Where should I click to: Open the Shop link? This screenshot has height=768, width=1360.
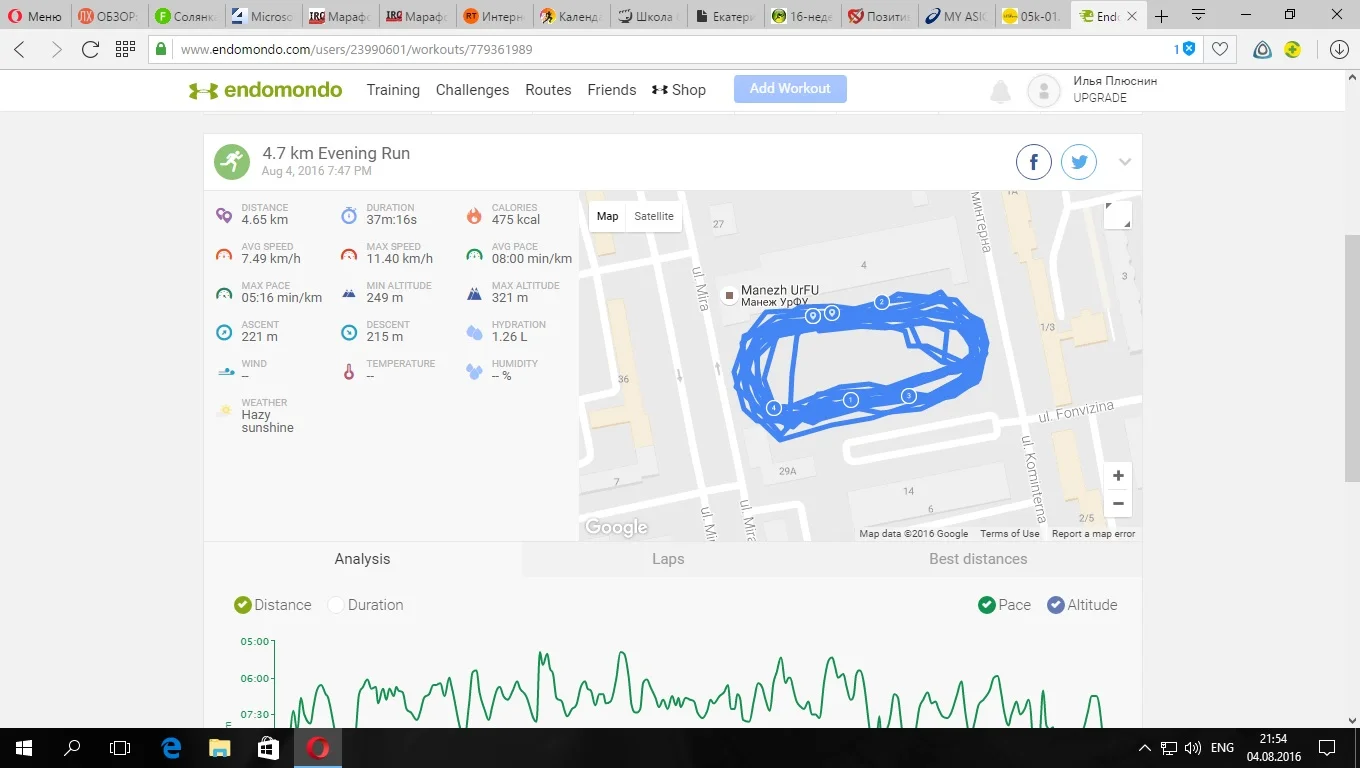coord(679,90)
